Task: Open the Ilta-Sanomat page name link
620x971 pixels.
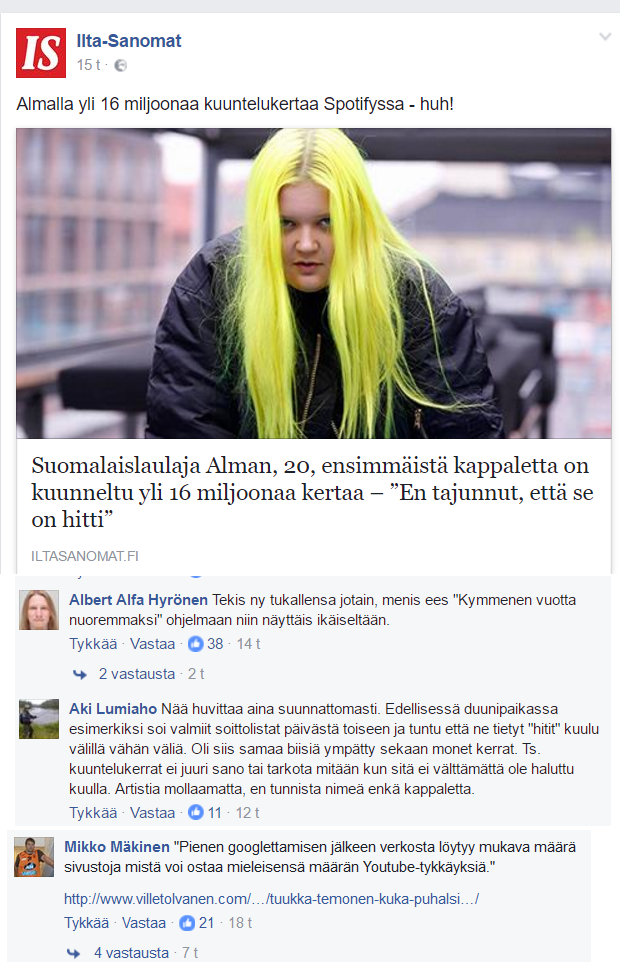Action: [x=129, y=41]
